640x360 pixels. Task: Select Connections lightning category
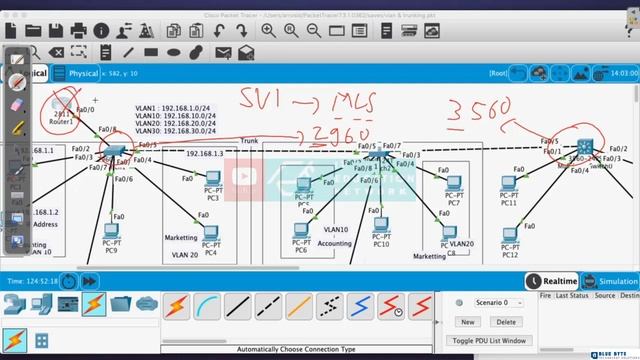pos(94,304)
